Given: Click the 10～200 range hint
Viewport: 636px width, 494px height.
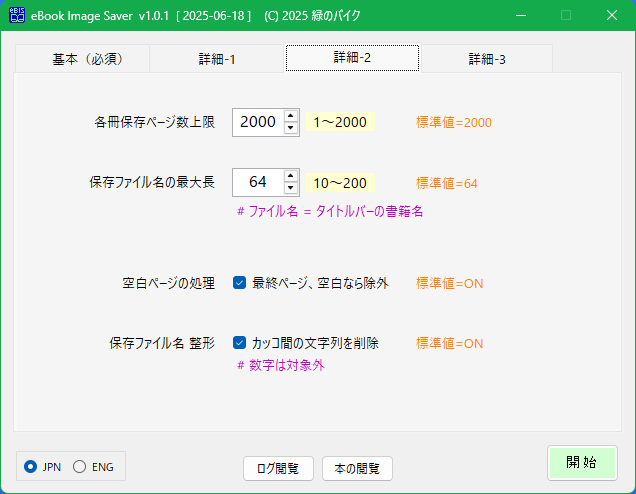Looking at the screenshot, I should (340, 183).
